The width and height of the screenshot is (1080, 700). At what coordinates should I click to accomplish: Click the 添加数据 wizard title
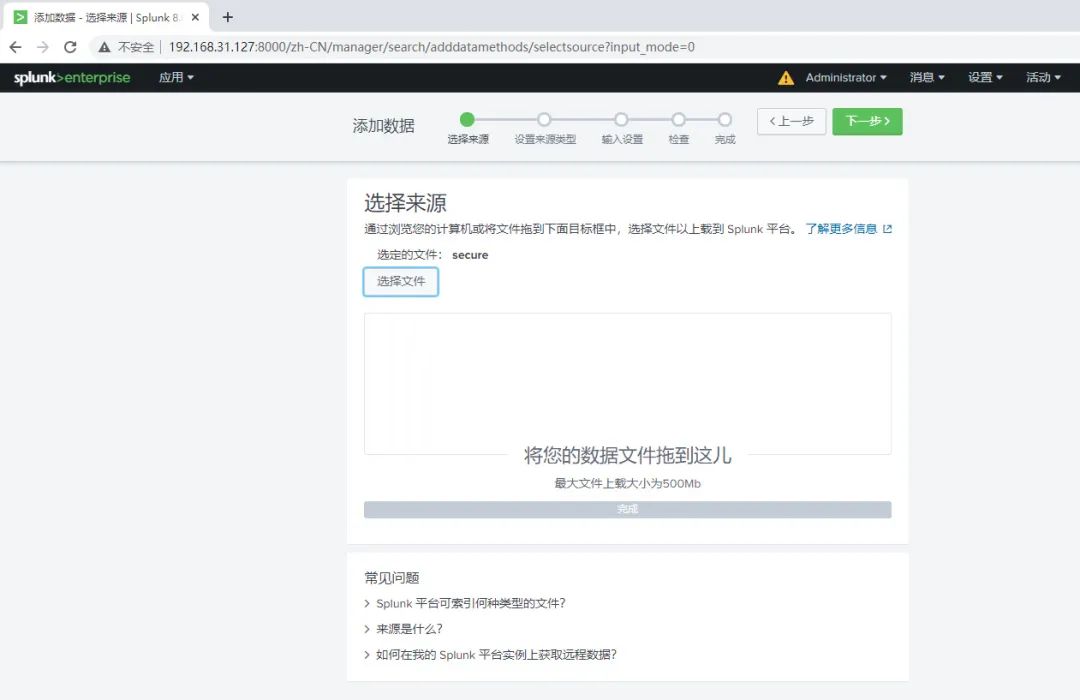click(384, 126)
